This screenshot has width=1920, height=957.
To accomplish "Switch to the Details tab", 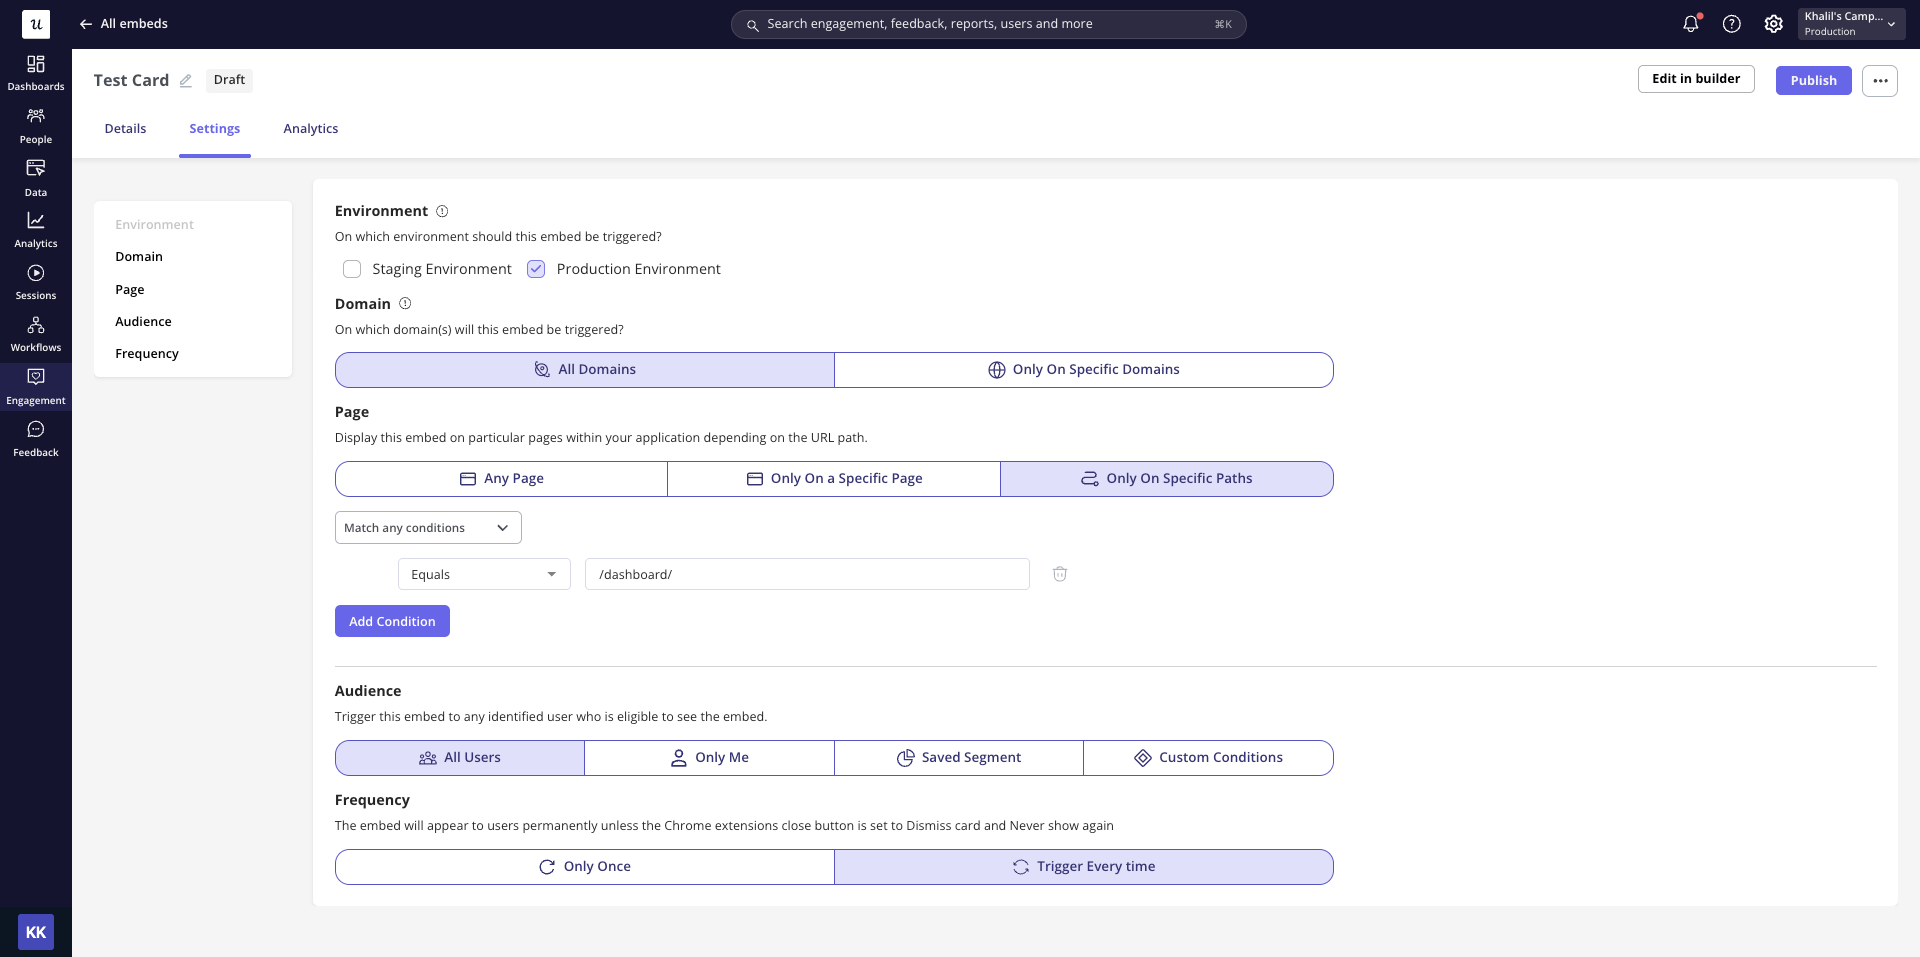I will (125, 129).
